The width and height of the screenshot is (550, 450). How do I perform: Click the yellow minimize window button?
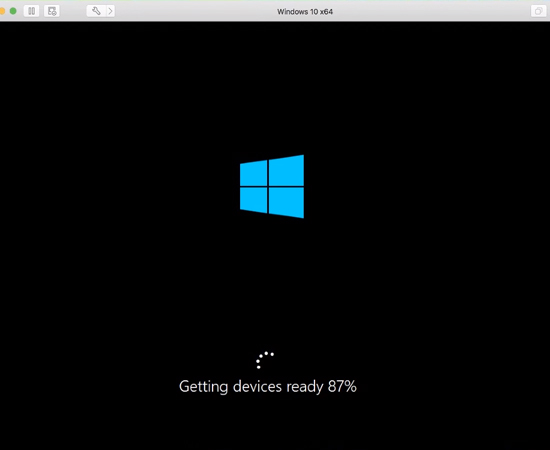2,11
